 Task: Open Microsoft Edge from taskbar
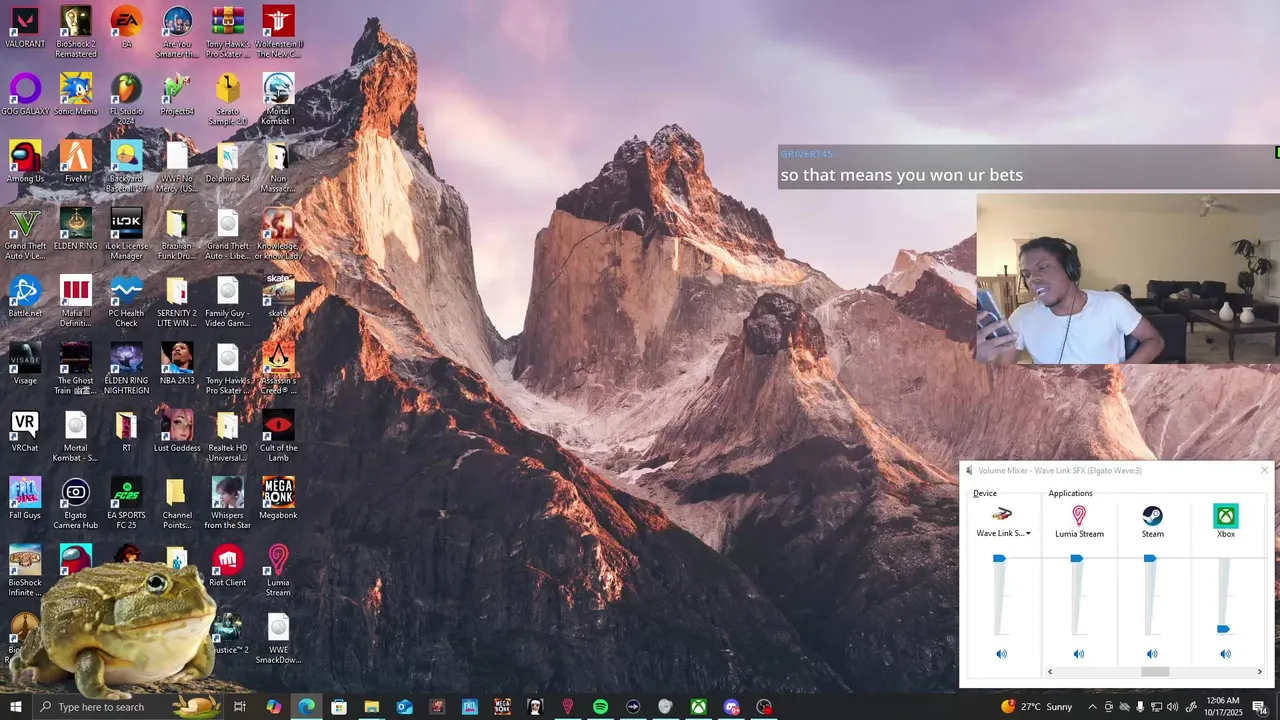pos(306,707)
